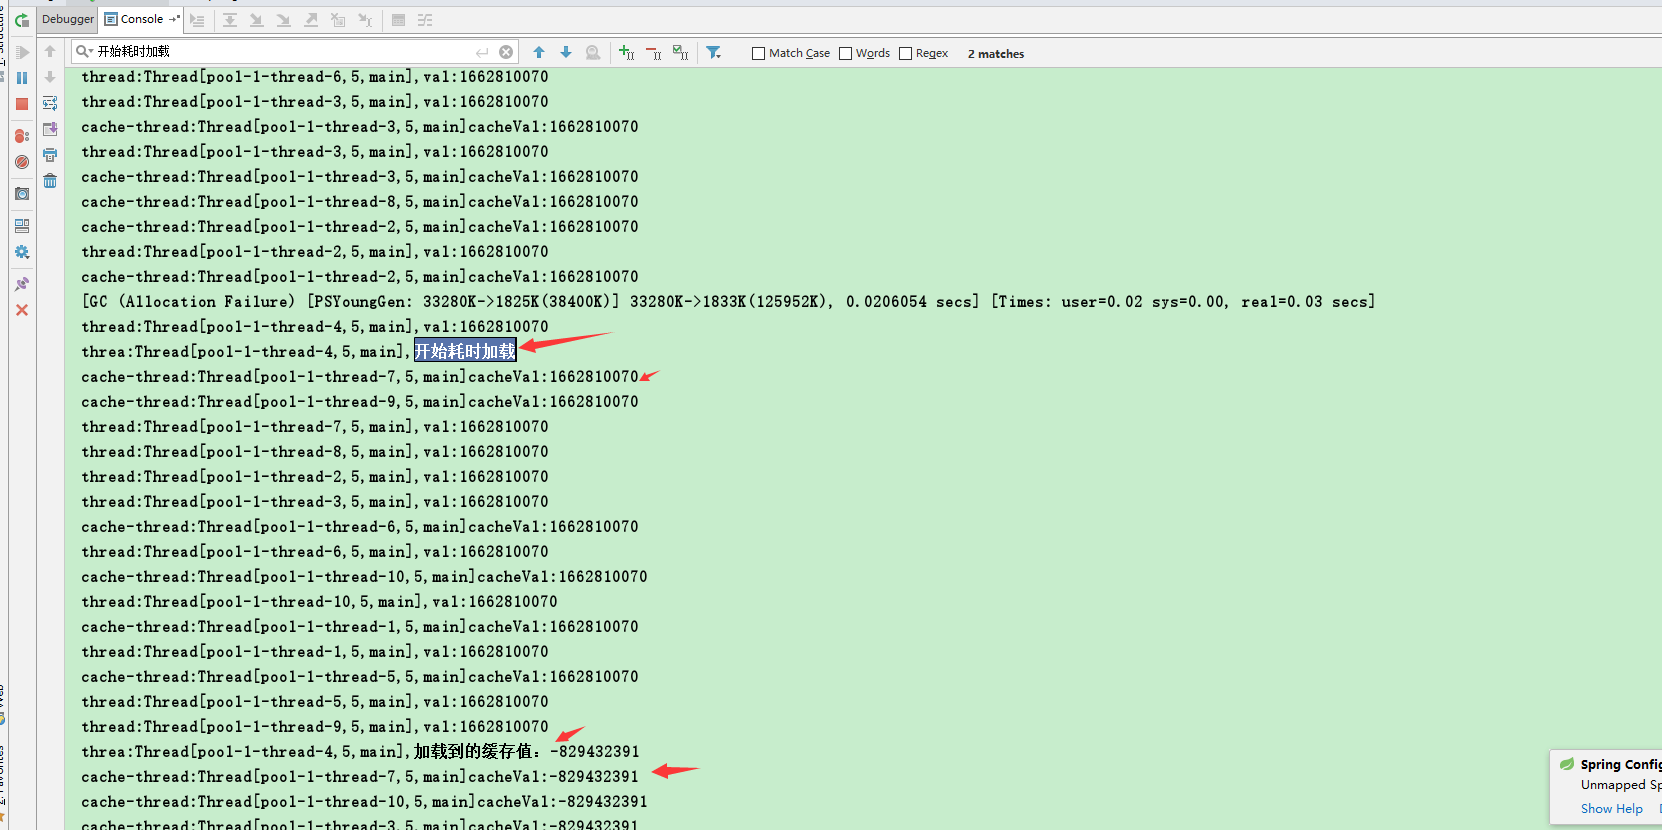
Task: Click log line thread pool-1-thread-4 val:1662810070
Action: tap(315, 326)
